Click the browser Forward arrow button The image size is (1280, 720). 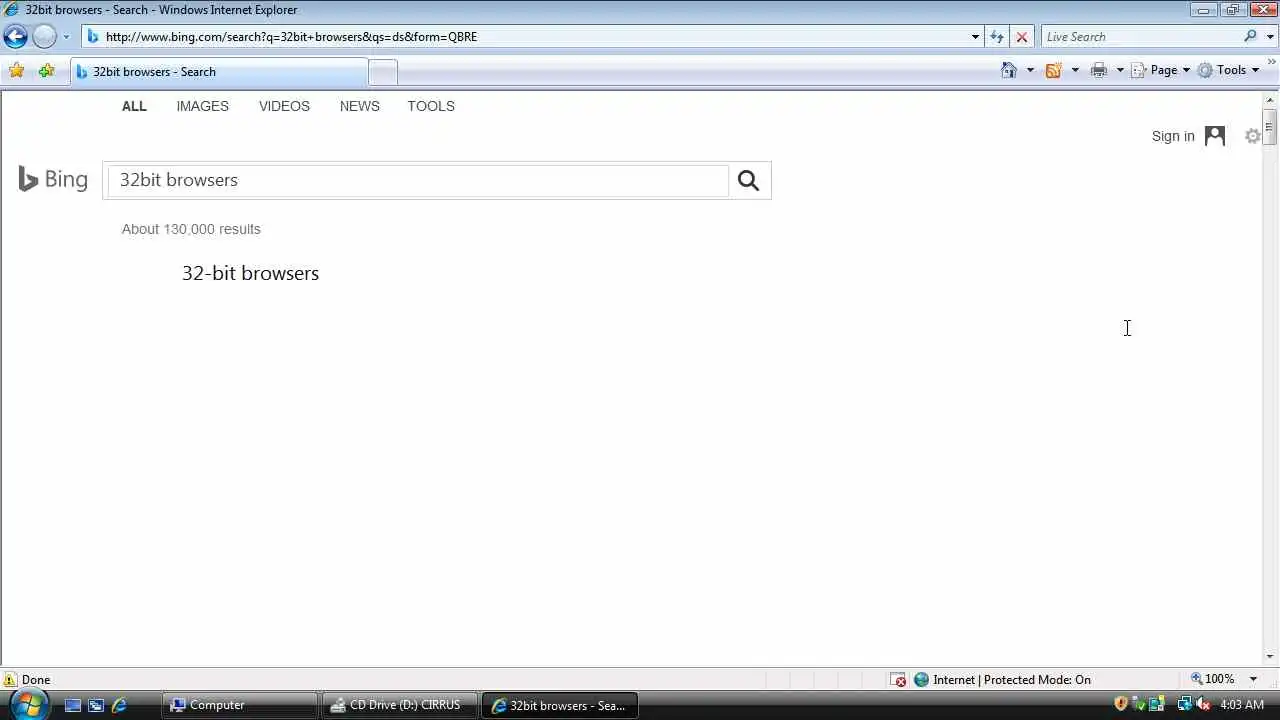[x=44, y=37]
